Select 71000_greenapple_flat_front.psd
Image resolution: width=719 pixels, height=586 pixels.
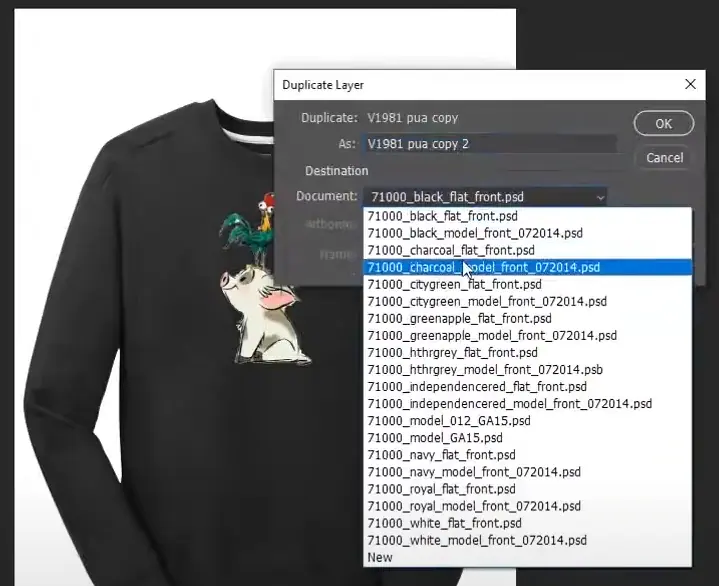(527, 318)
